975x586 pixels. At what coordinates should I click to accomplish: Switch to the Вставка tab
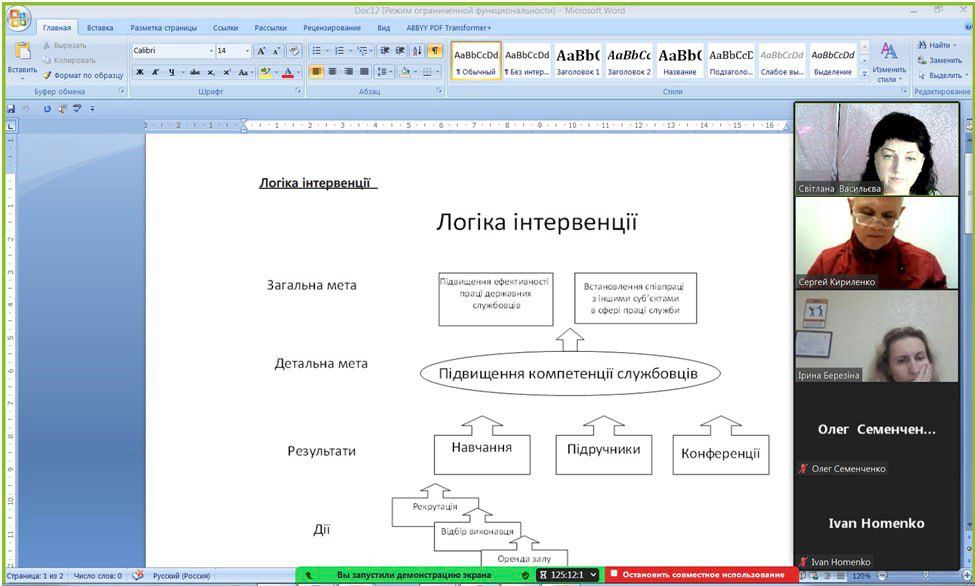pyautogui.click(x=100, y=28)
